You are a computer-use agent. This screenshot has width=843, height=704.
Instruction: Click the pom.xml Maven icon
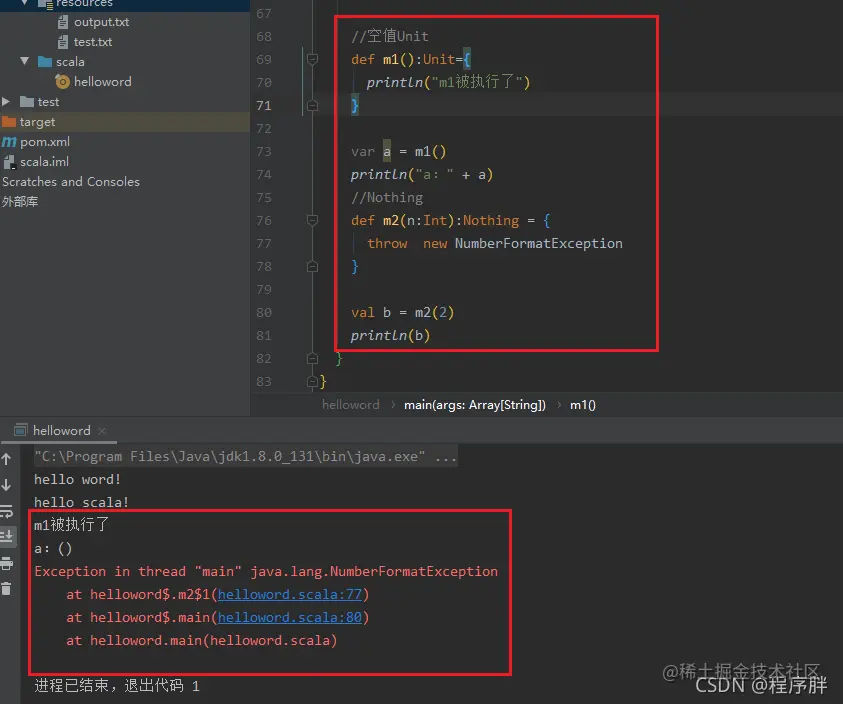(9, 142)
